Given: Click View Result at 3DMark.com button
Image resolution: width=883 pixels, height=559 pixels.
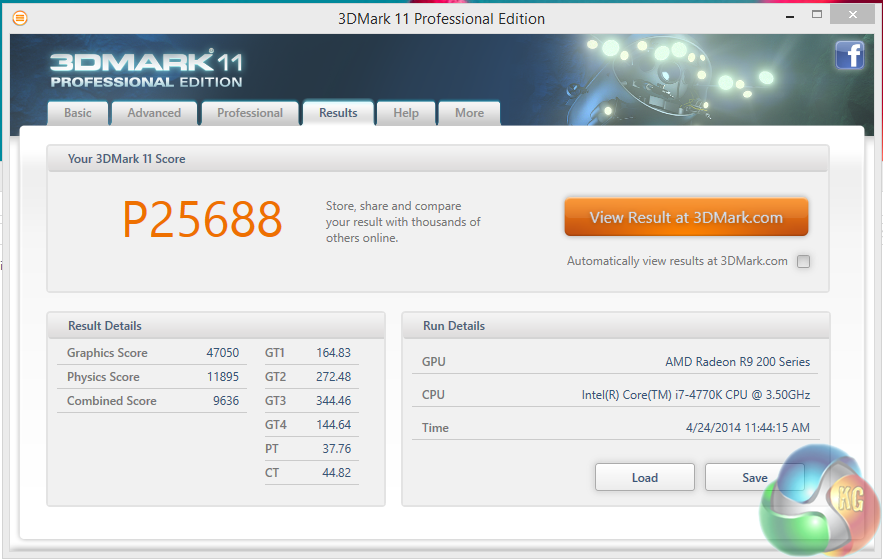Looking at the screenshot, I should 686,217.
